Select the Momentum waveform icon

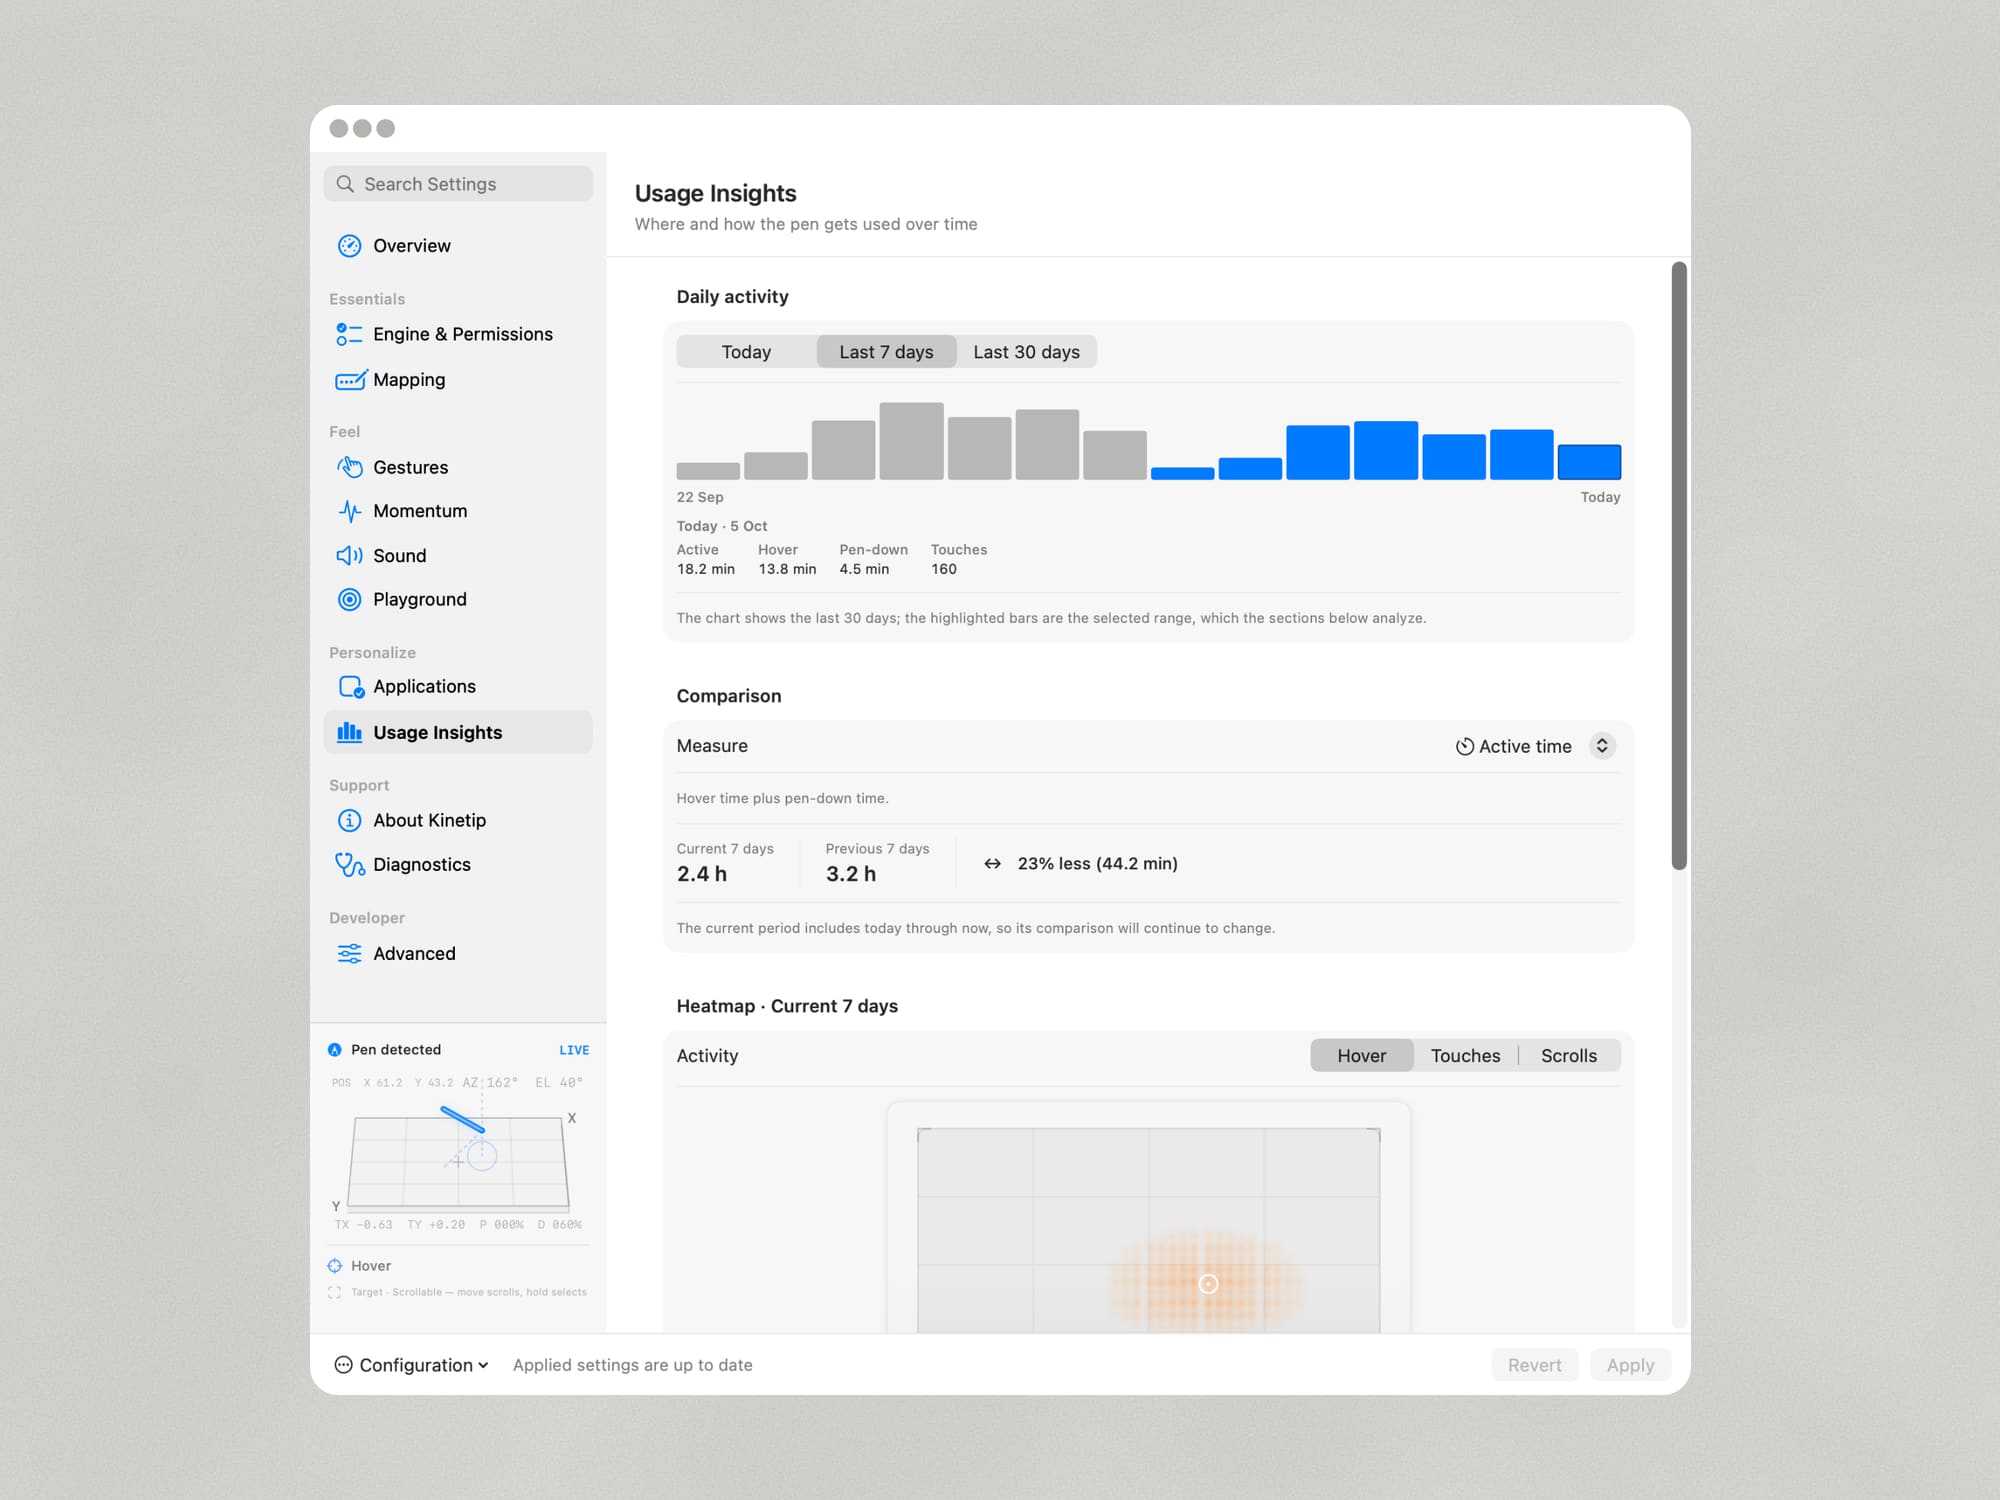point(349,511)
